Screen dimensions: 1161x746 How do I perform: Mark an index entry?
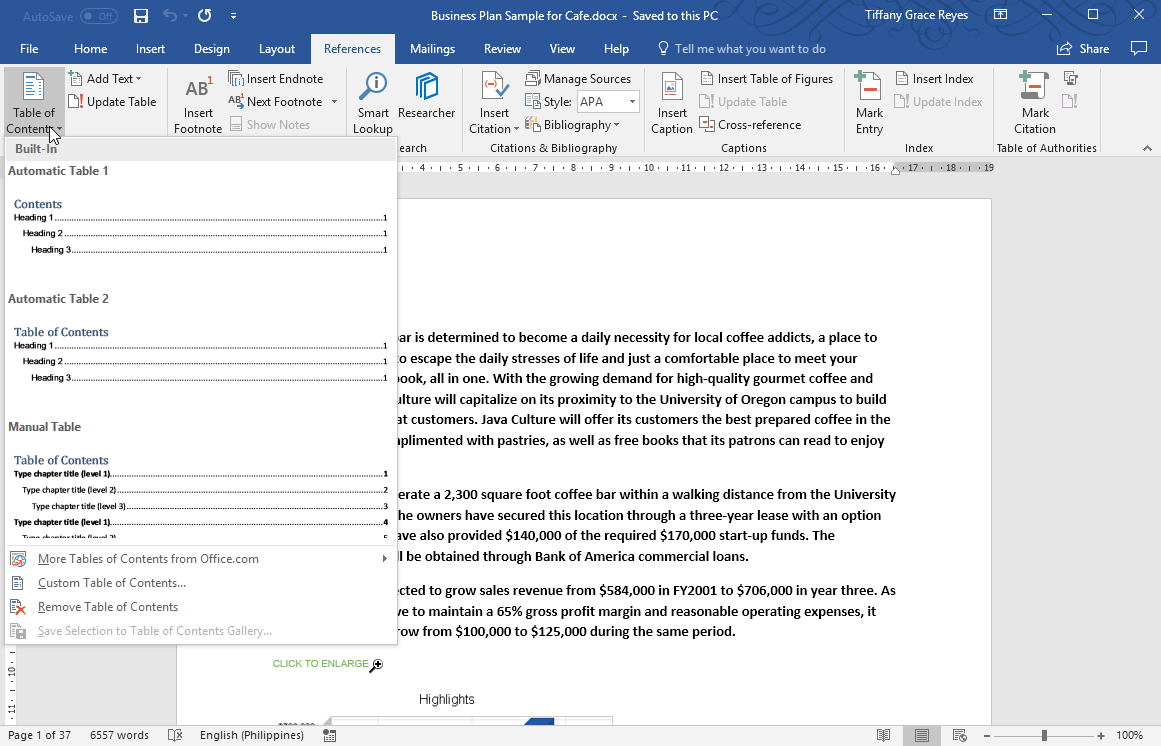[x=868, y=101]
